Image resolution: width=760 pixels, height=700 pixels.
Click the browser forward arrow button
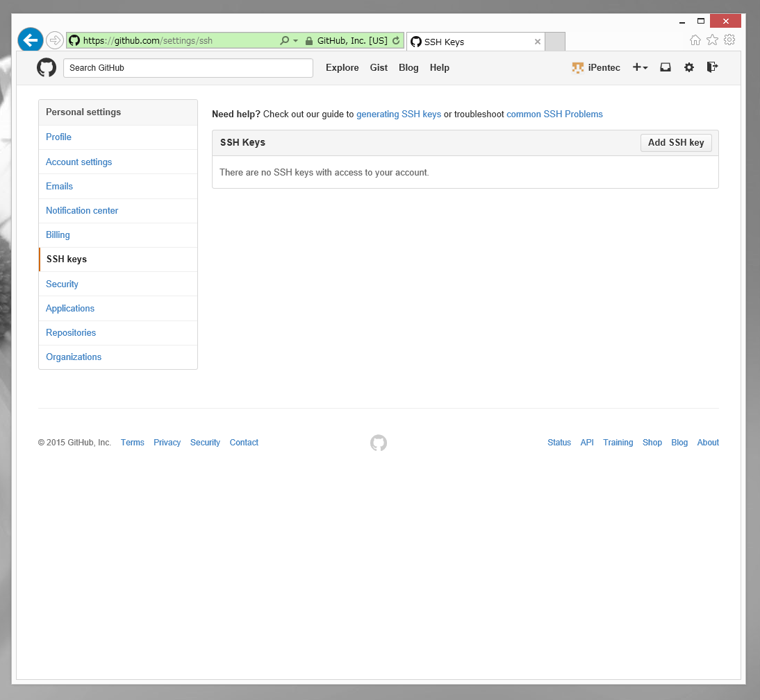pos(55,40)
